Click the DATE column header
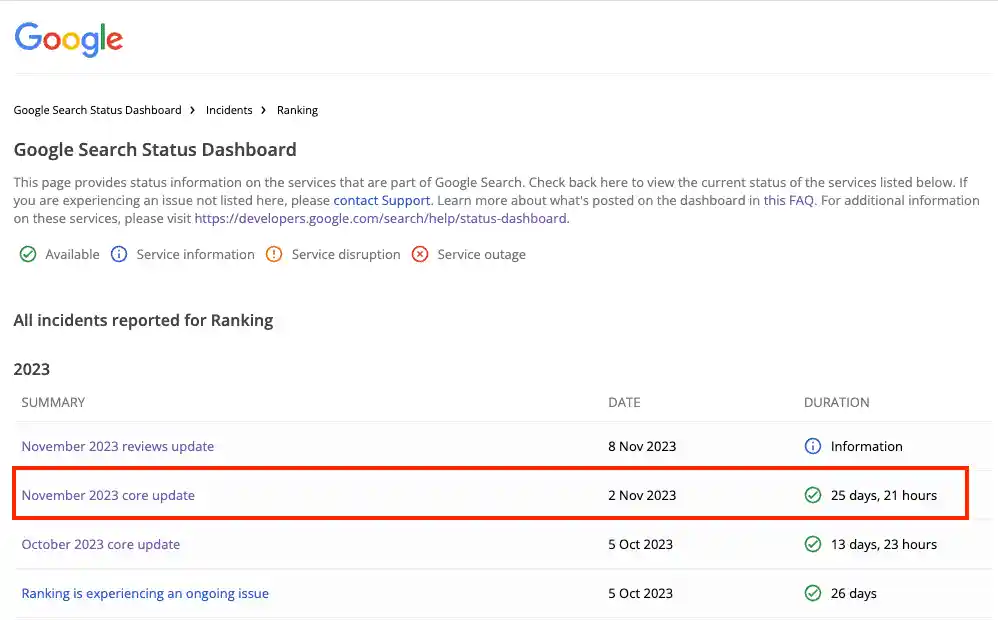The width and height of the screenshot is (998, 620). [624, 402]
